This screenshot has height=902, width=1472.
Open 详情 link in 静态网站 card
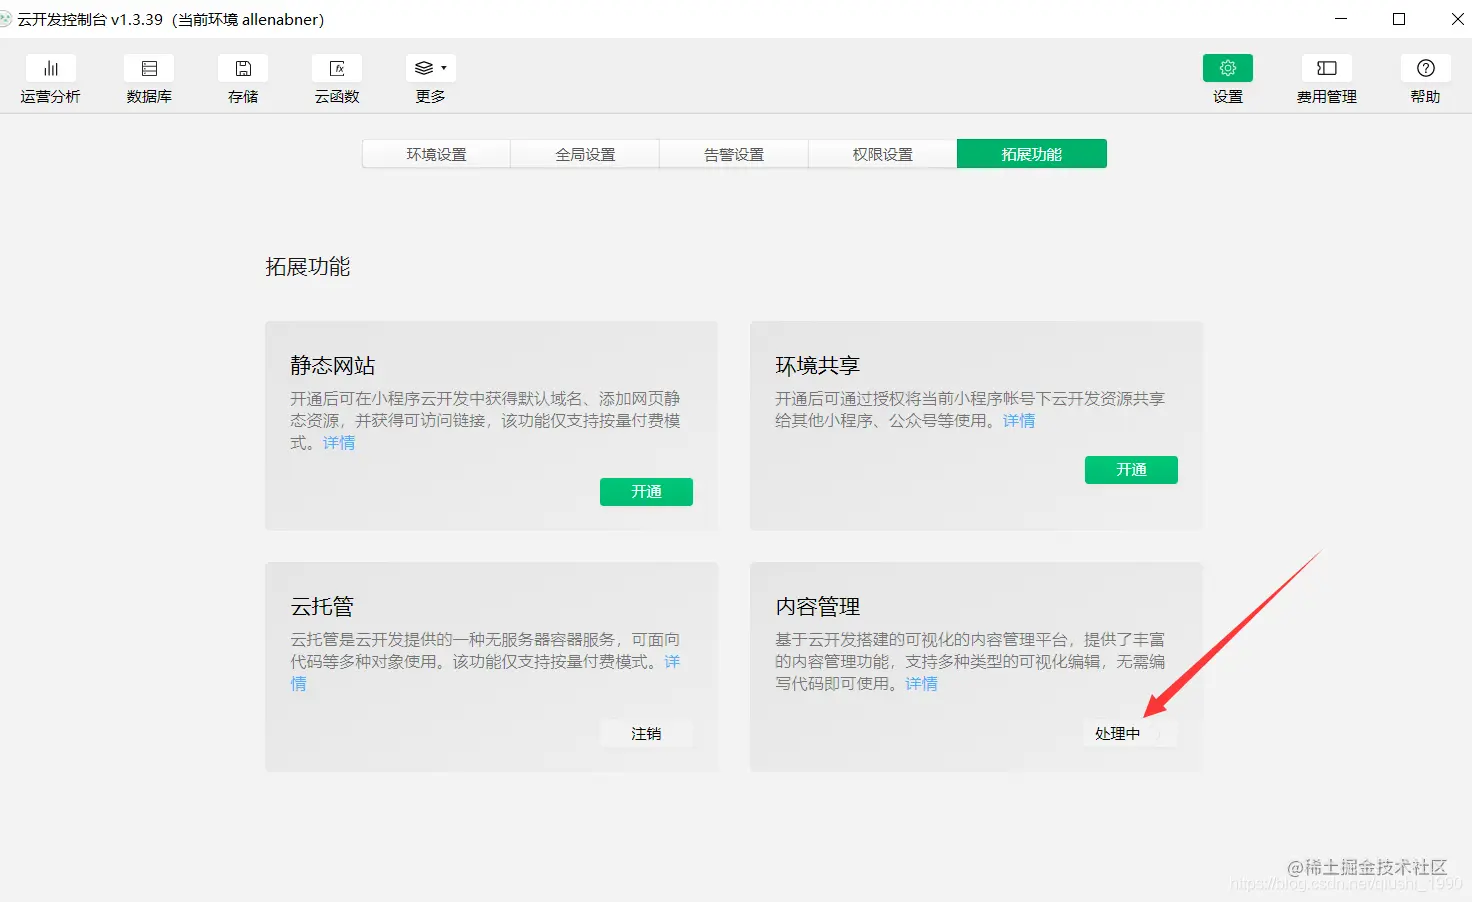[339, 442]
